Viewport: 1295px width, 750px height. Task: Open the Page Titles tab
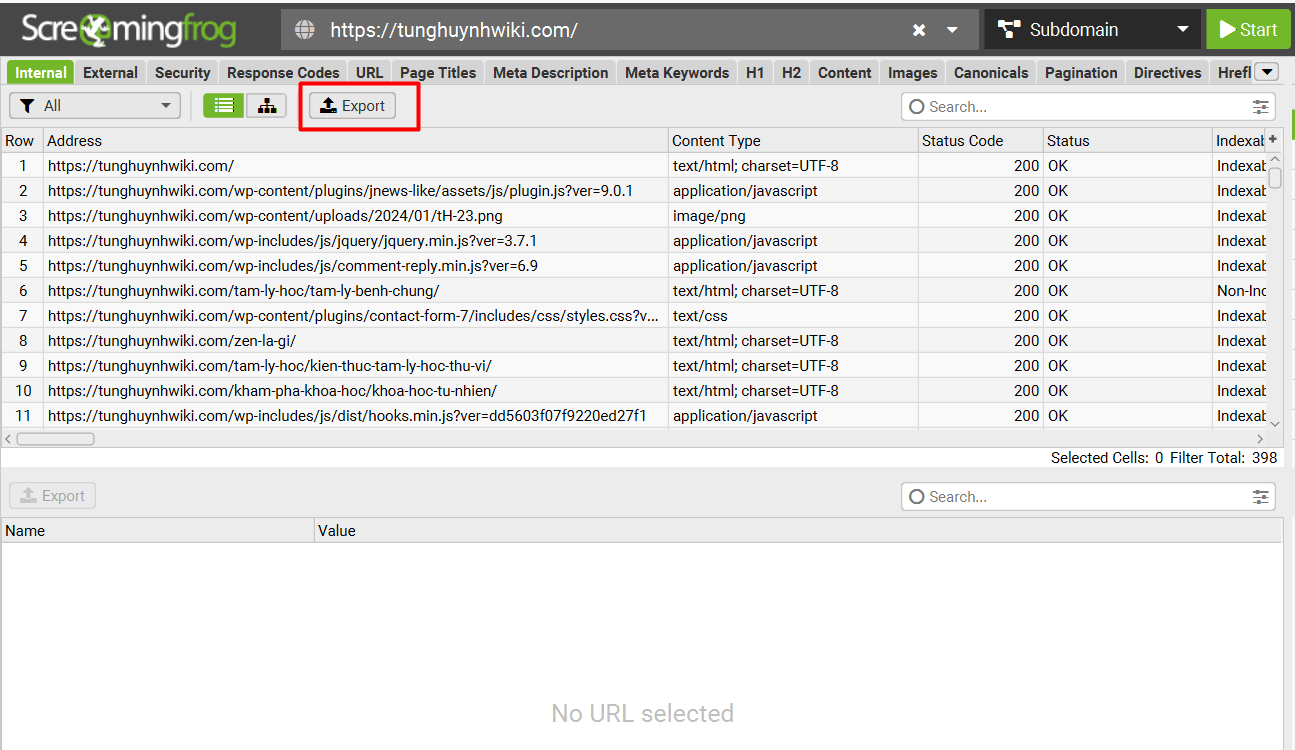pyautogui.click(x=438, y=73)
